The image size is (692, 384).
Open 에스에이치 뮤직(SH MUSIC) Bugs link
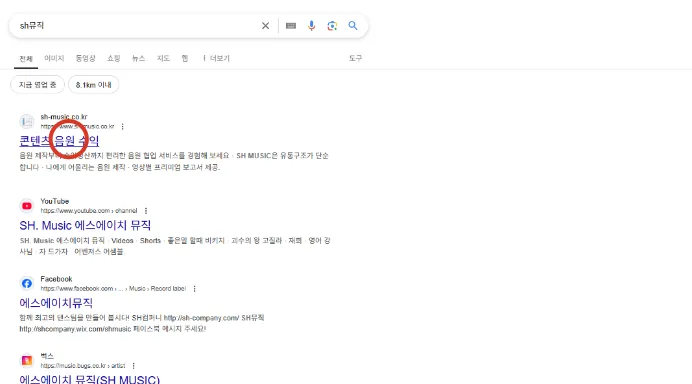tap(90, 379)
